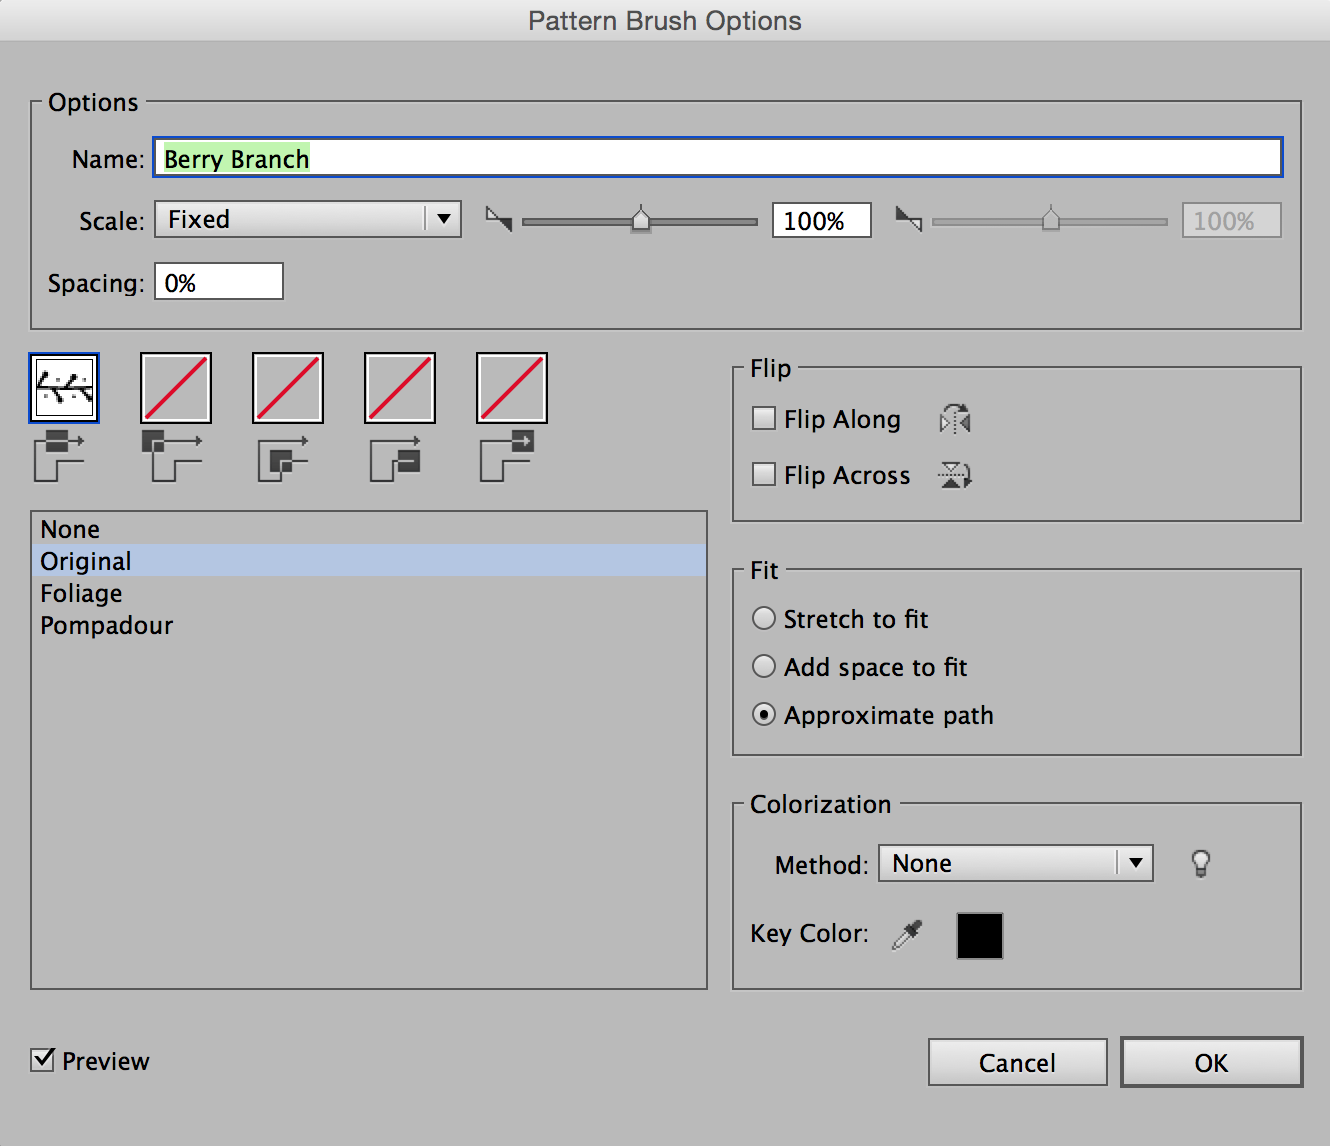Select the inner corner tile box

pyautogui.click(x=288, y=388)
